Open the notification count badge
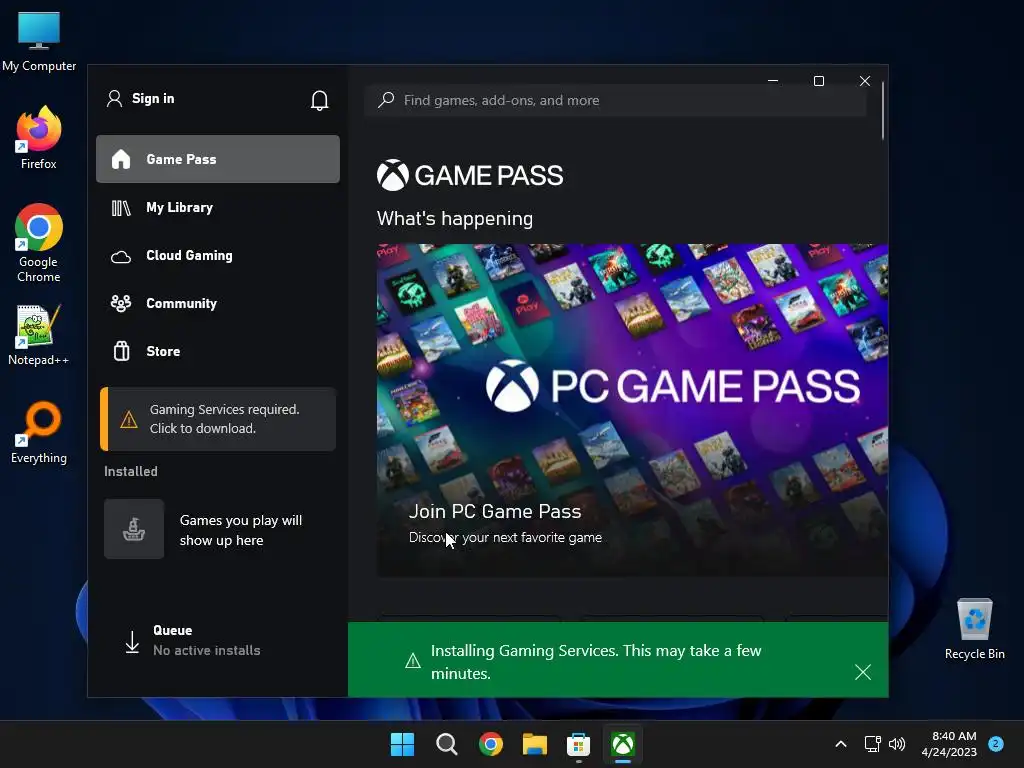 click(x=996, y=744)
